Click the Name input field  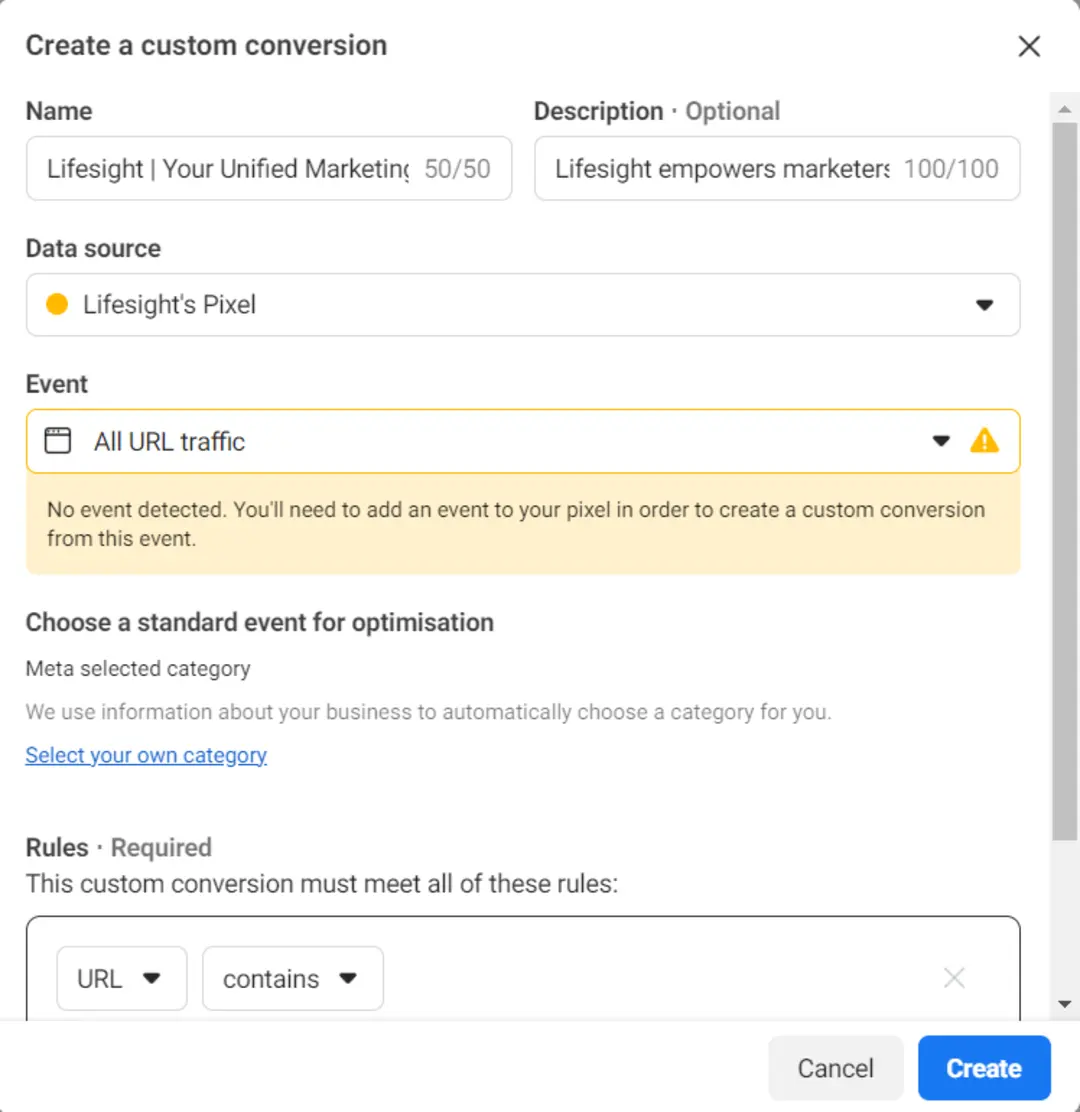[269, 168]
